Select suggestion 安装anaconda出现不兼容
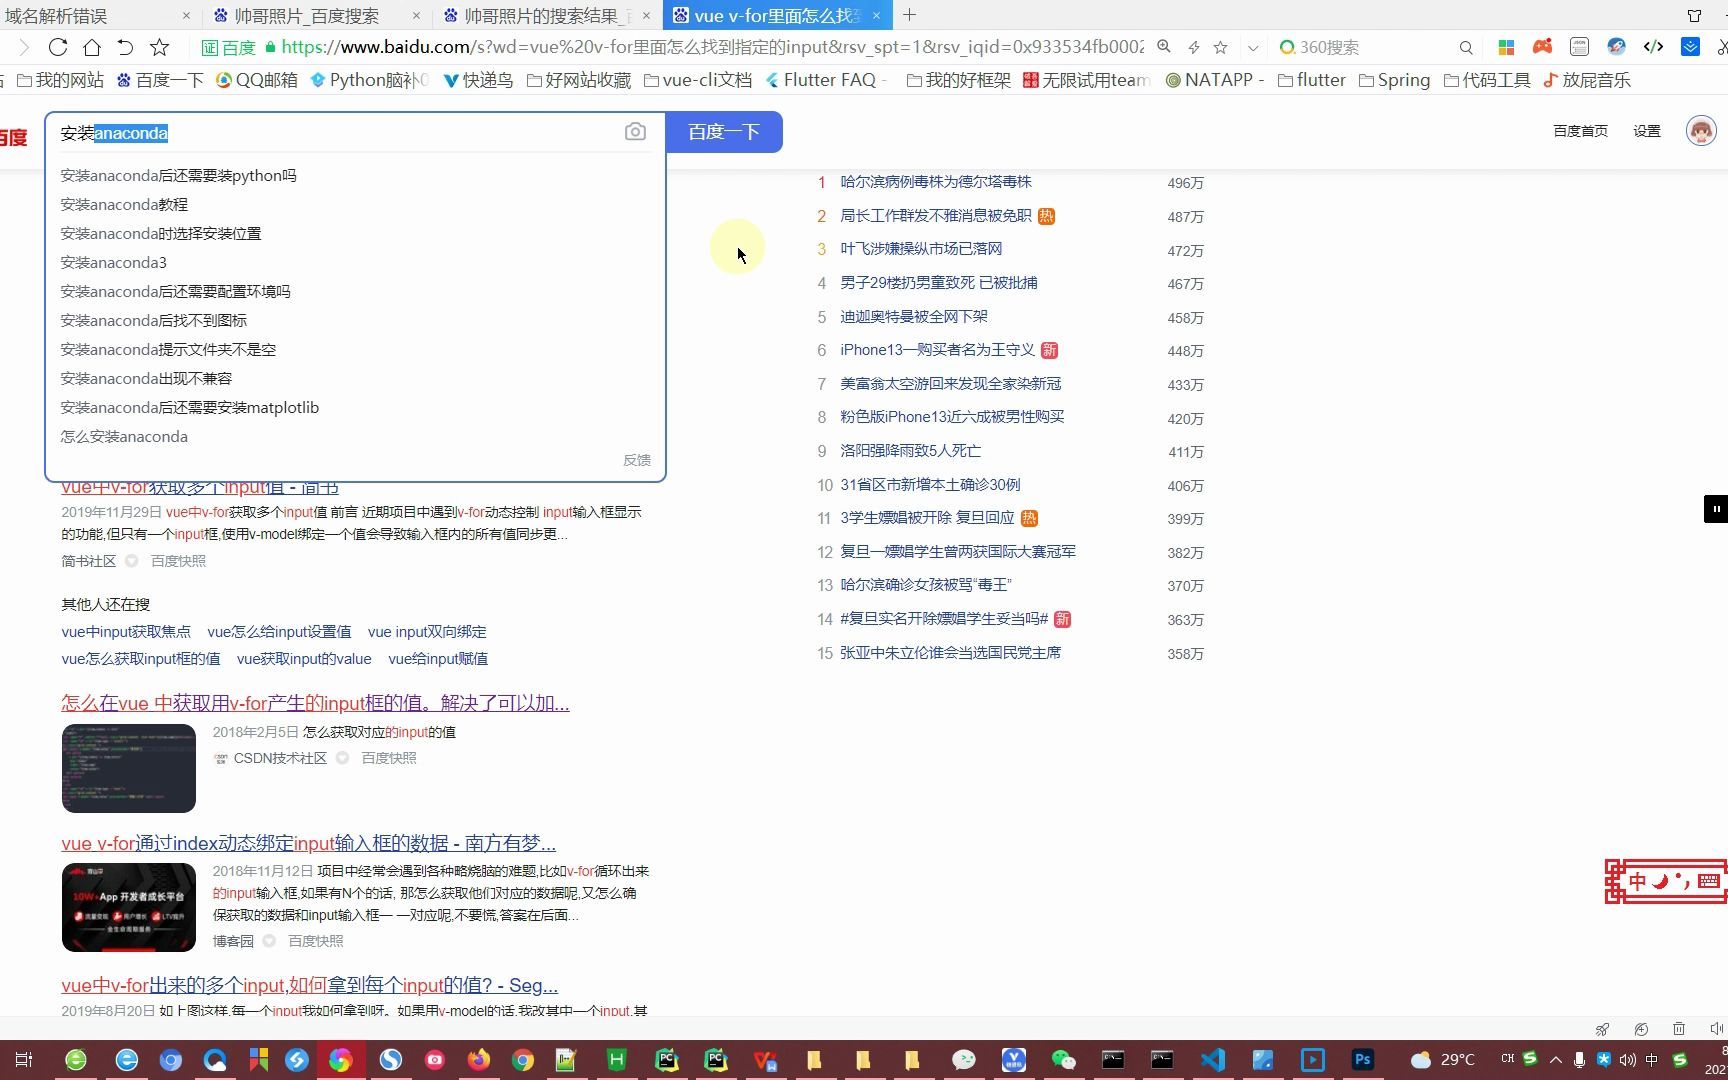The height and width of the screenshot is (1080, 1728). point(146,378)
